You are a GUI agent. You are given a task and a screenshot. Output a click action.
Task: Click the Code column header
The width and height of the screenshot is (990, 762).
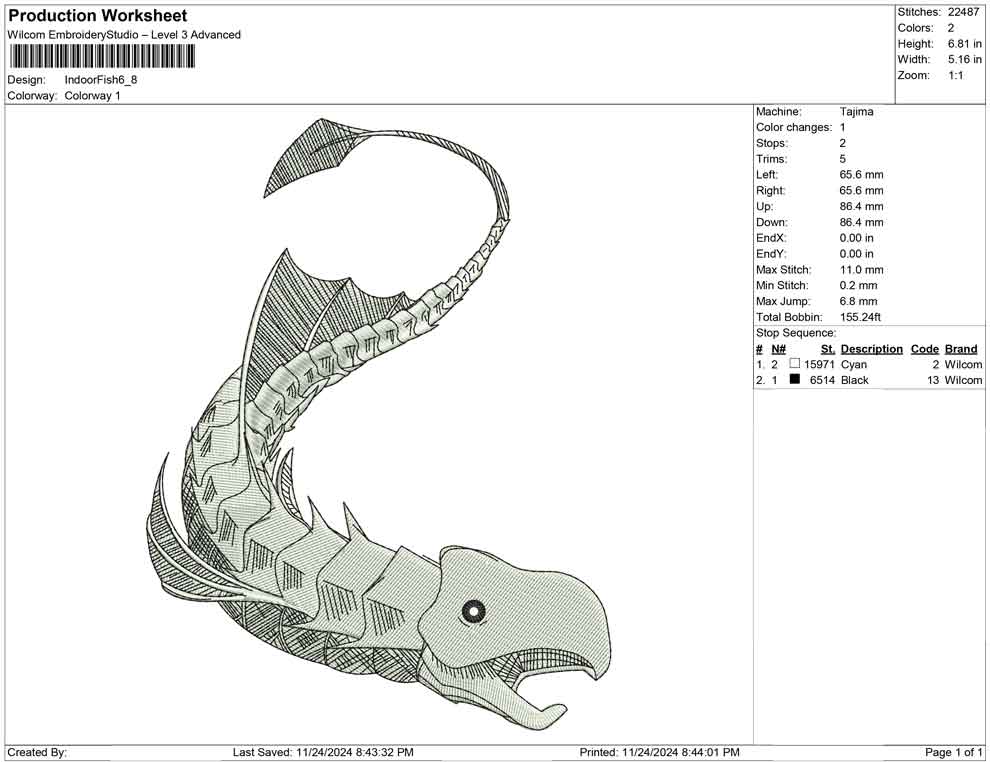(925, 349)
